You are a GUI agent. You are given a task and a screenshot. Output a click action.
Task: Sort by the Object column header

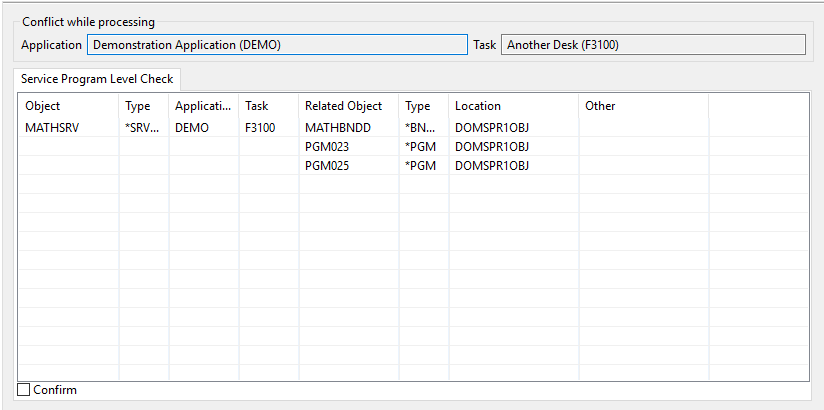pyautogui.click(x=69, y=106)
